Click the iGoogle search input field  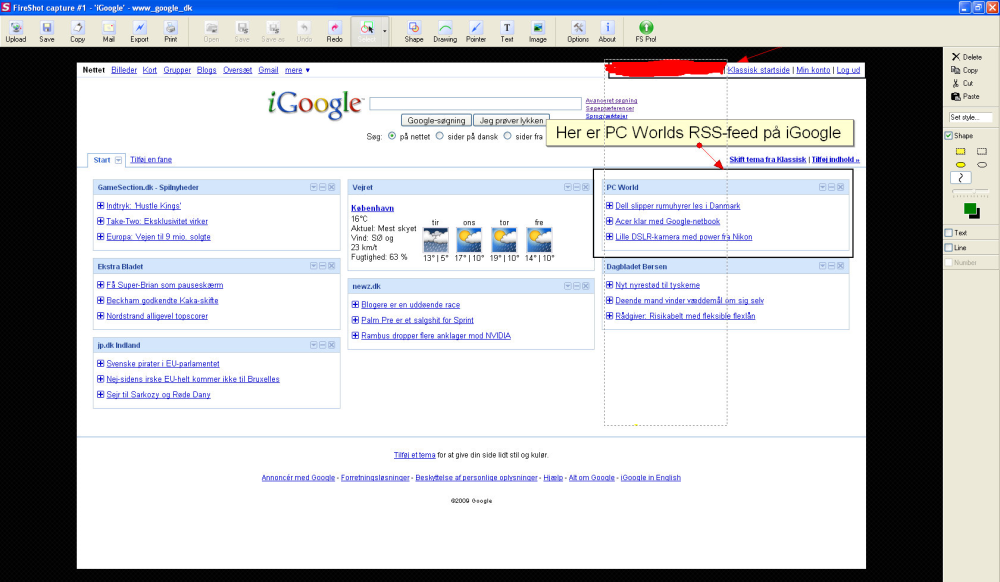tap(475, 103)
